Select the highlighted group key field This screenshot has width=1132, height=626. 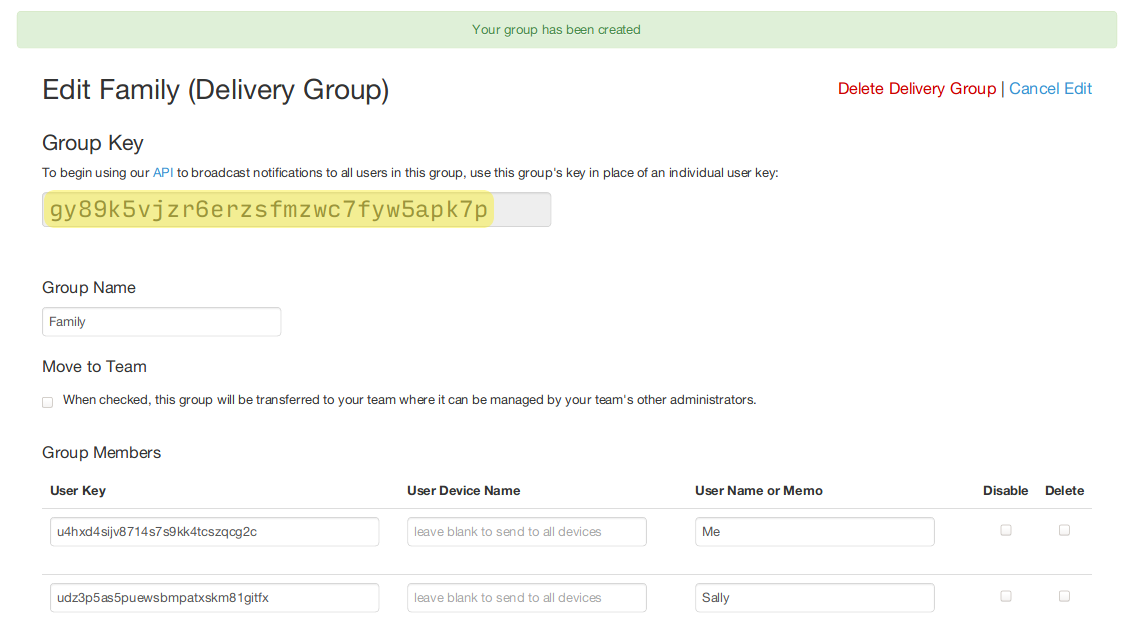click(x=296, y=210)
